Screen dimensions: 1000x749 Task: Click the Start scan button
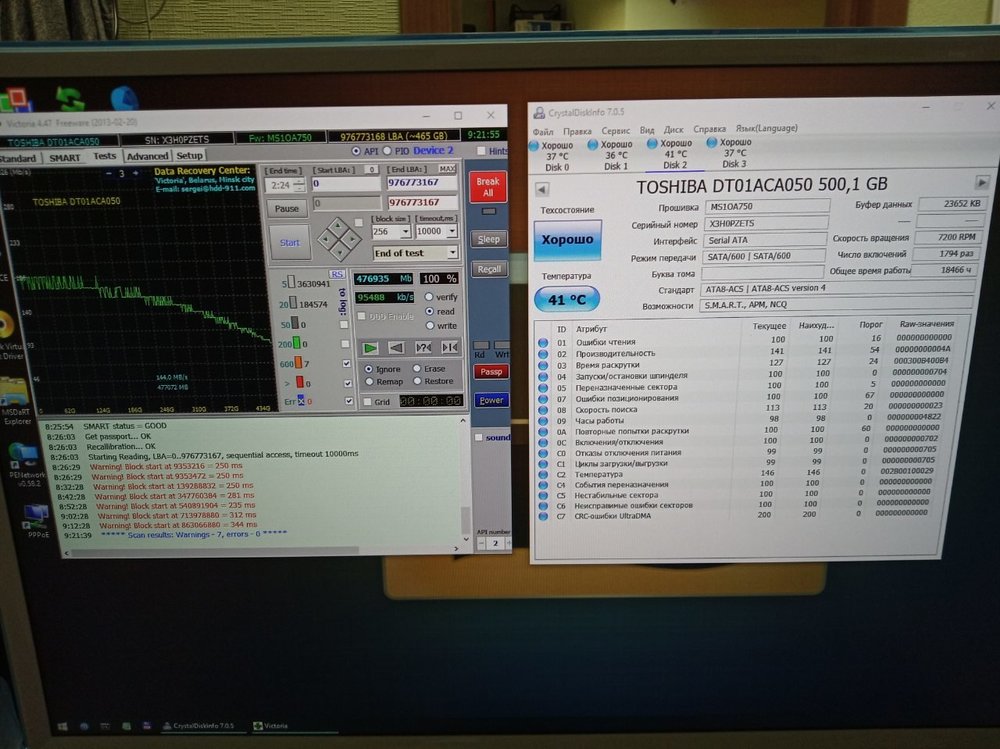point(289,242)
